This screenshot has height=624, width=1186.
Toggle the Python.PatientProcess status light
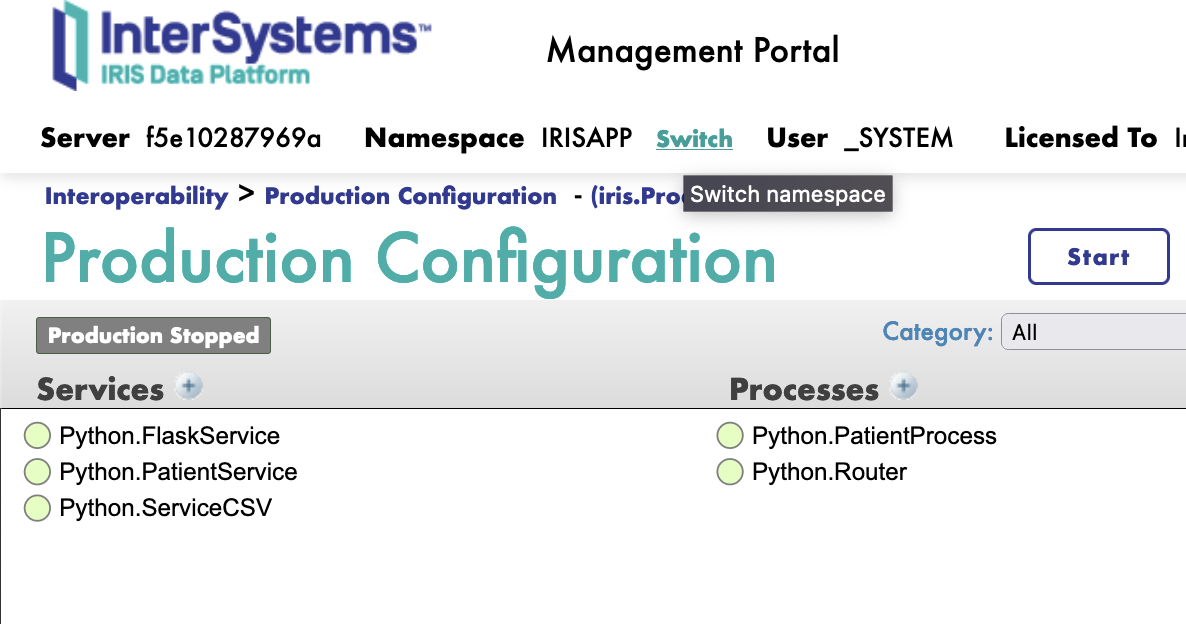click(x=729, y=435)
